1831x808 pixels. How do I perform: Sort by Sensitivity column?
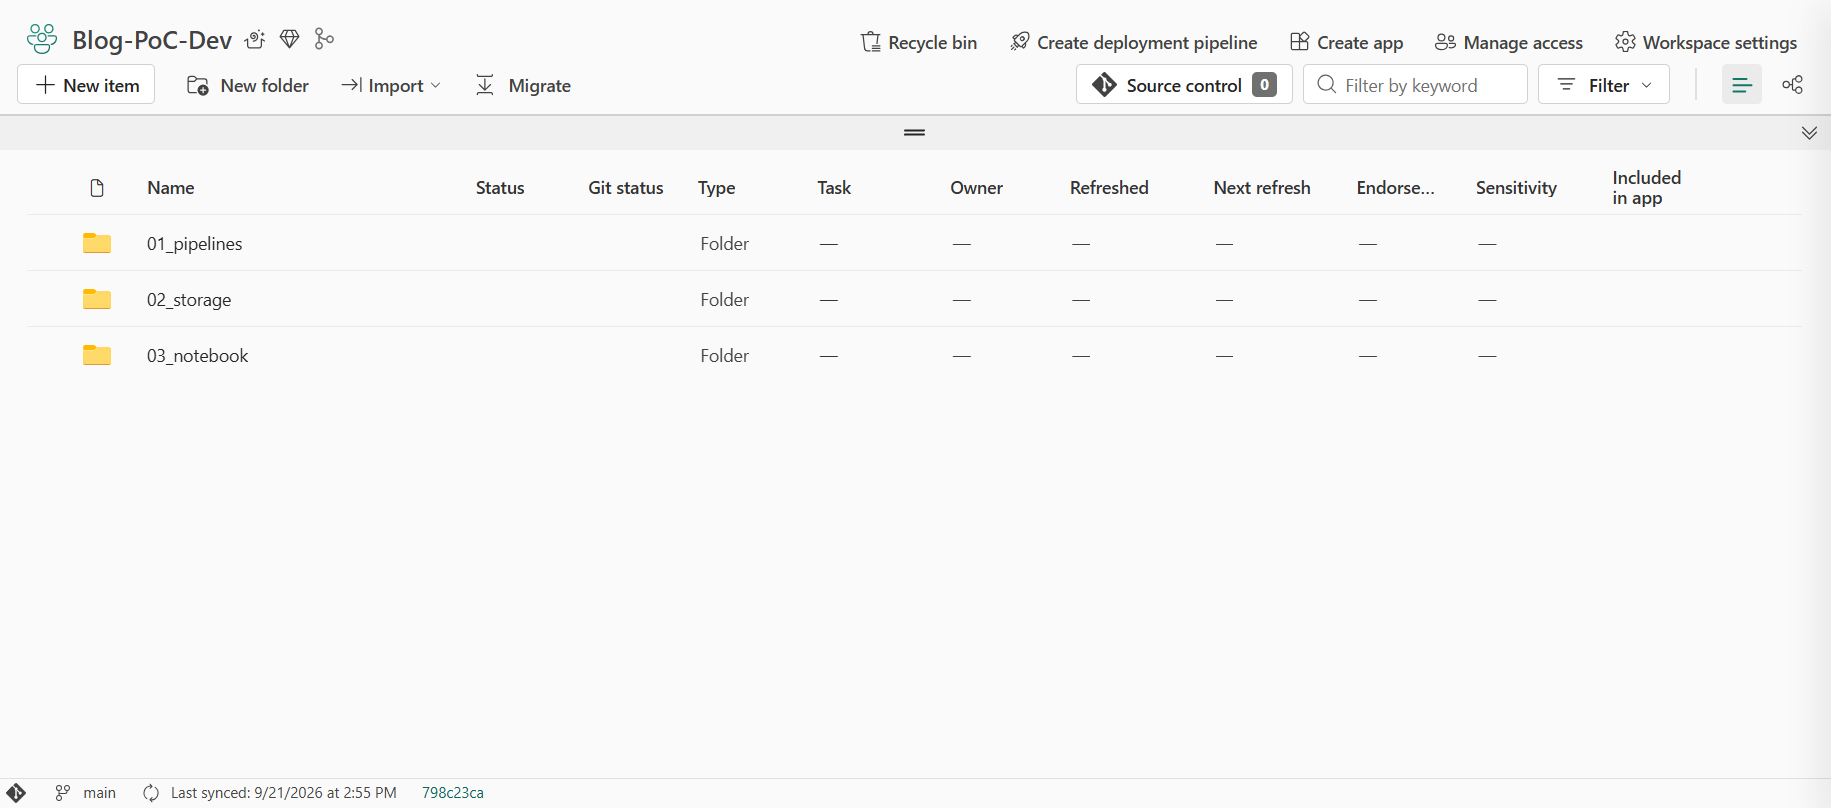(1516, 188)
